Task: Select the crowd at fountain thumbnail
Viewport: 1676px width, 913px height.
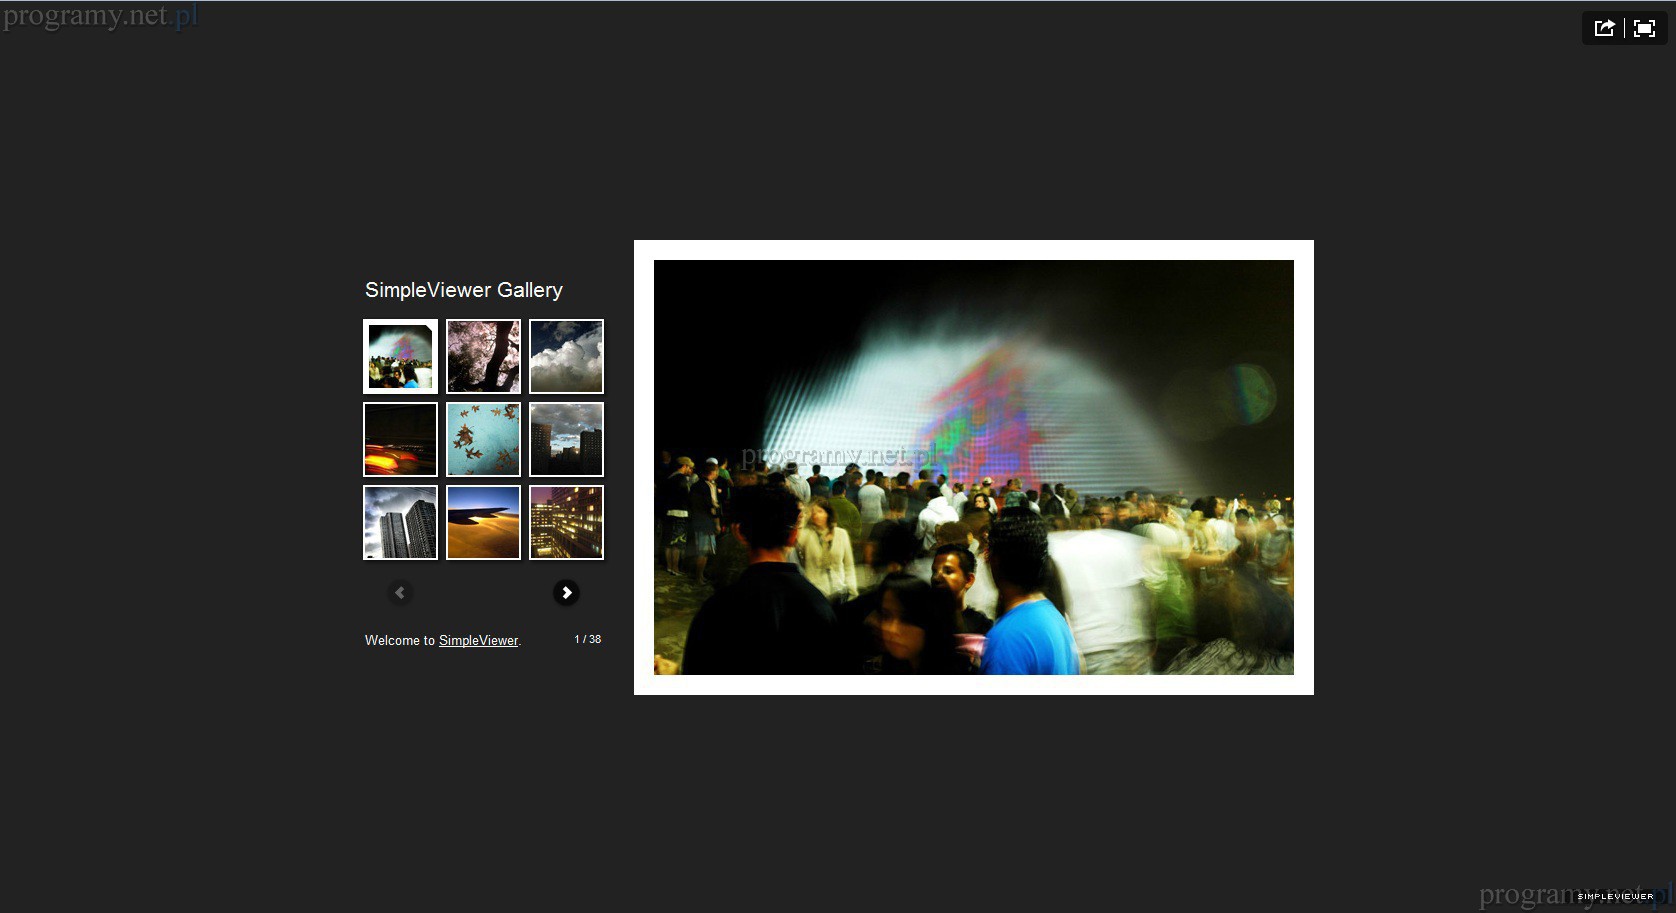Action: (x=400, y=357)
